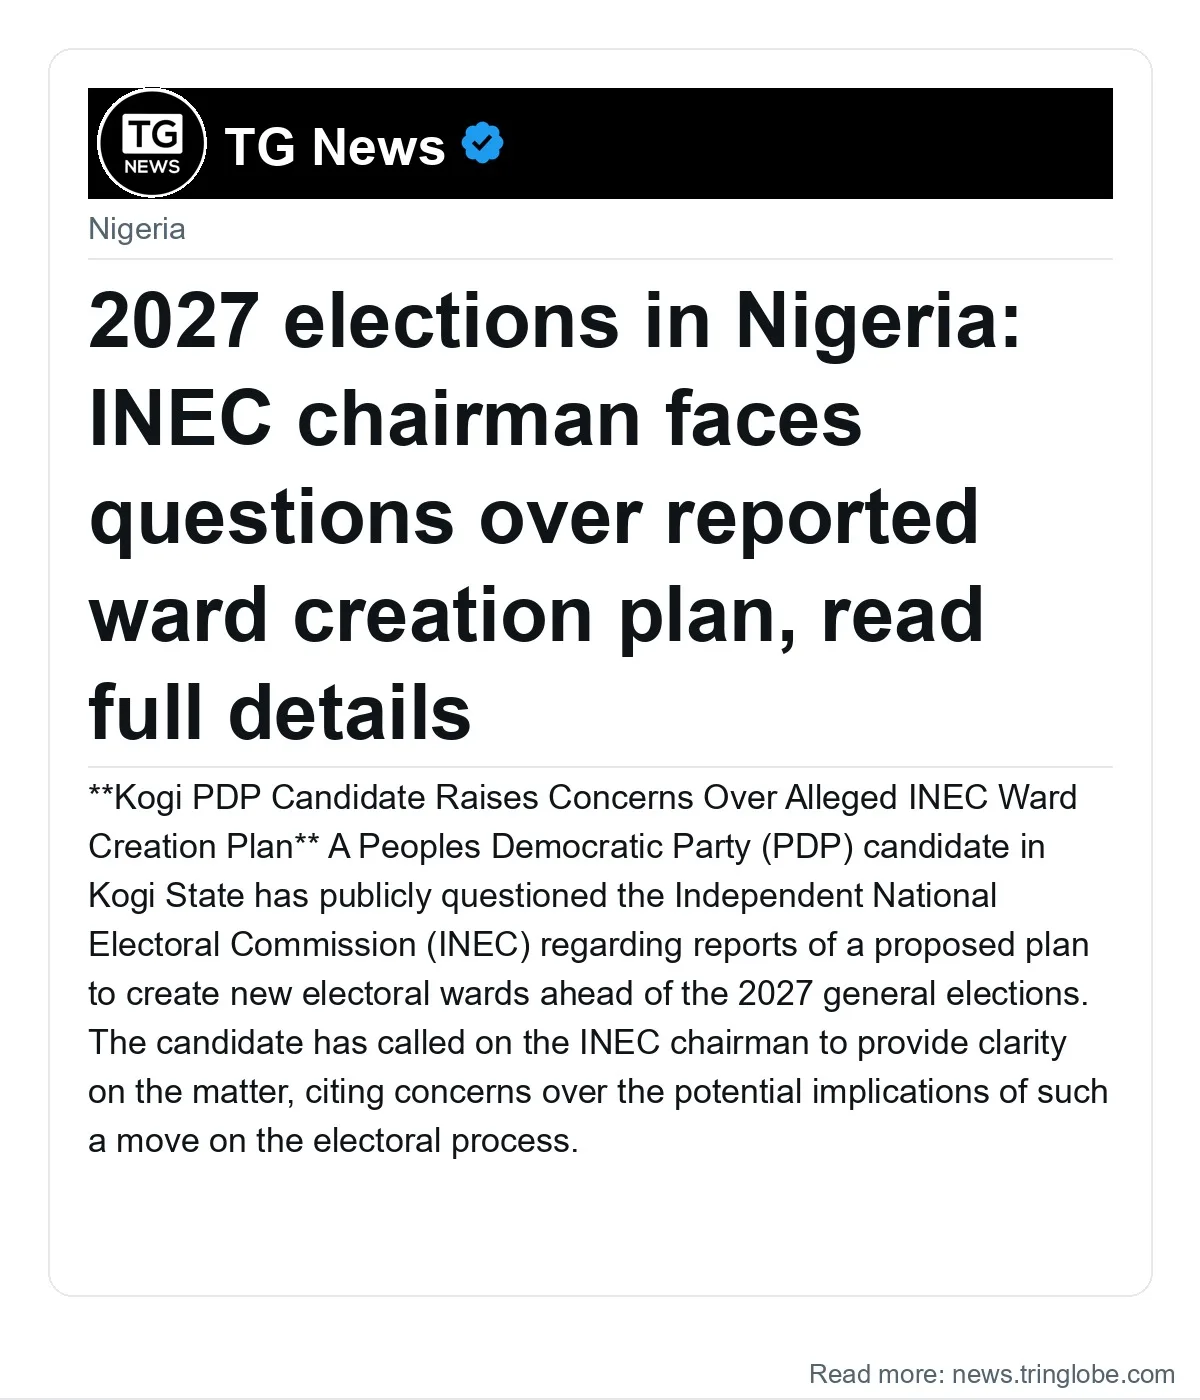Viewport: 1200px width, 1400px height.
Task: Click the 'Peoples Democratic Party' phrase
Action: point(554,846)
